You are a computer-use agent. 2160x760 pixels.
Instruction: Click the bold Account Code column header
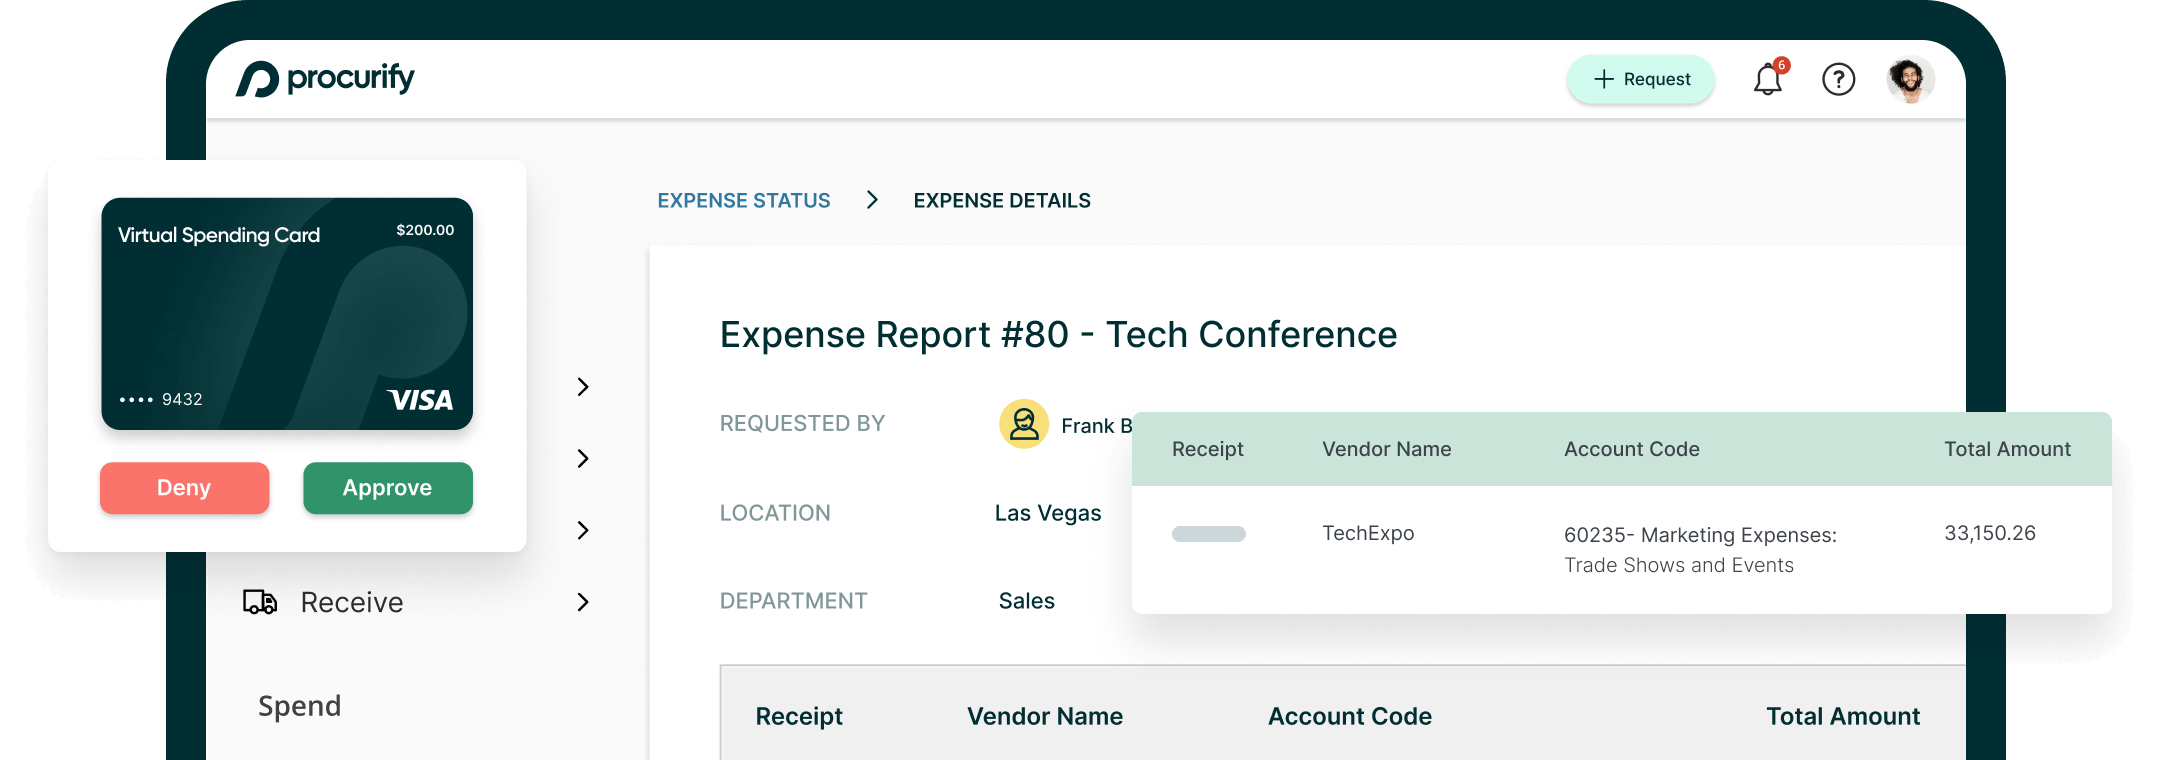[x=1350, y=716]
